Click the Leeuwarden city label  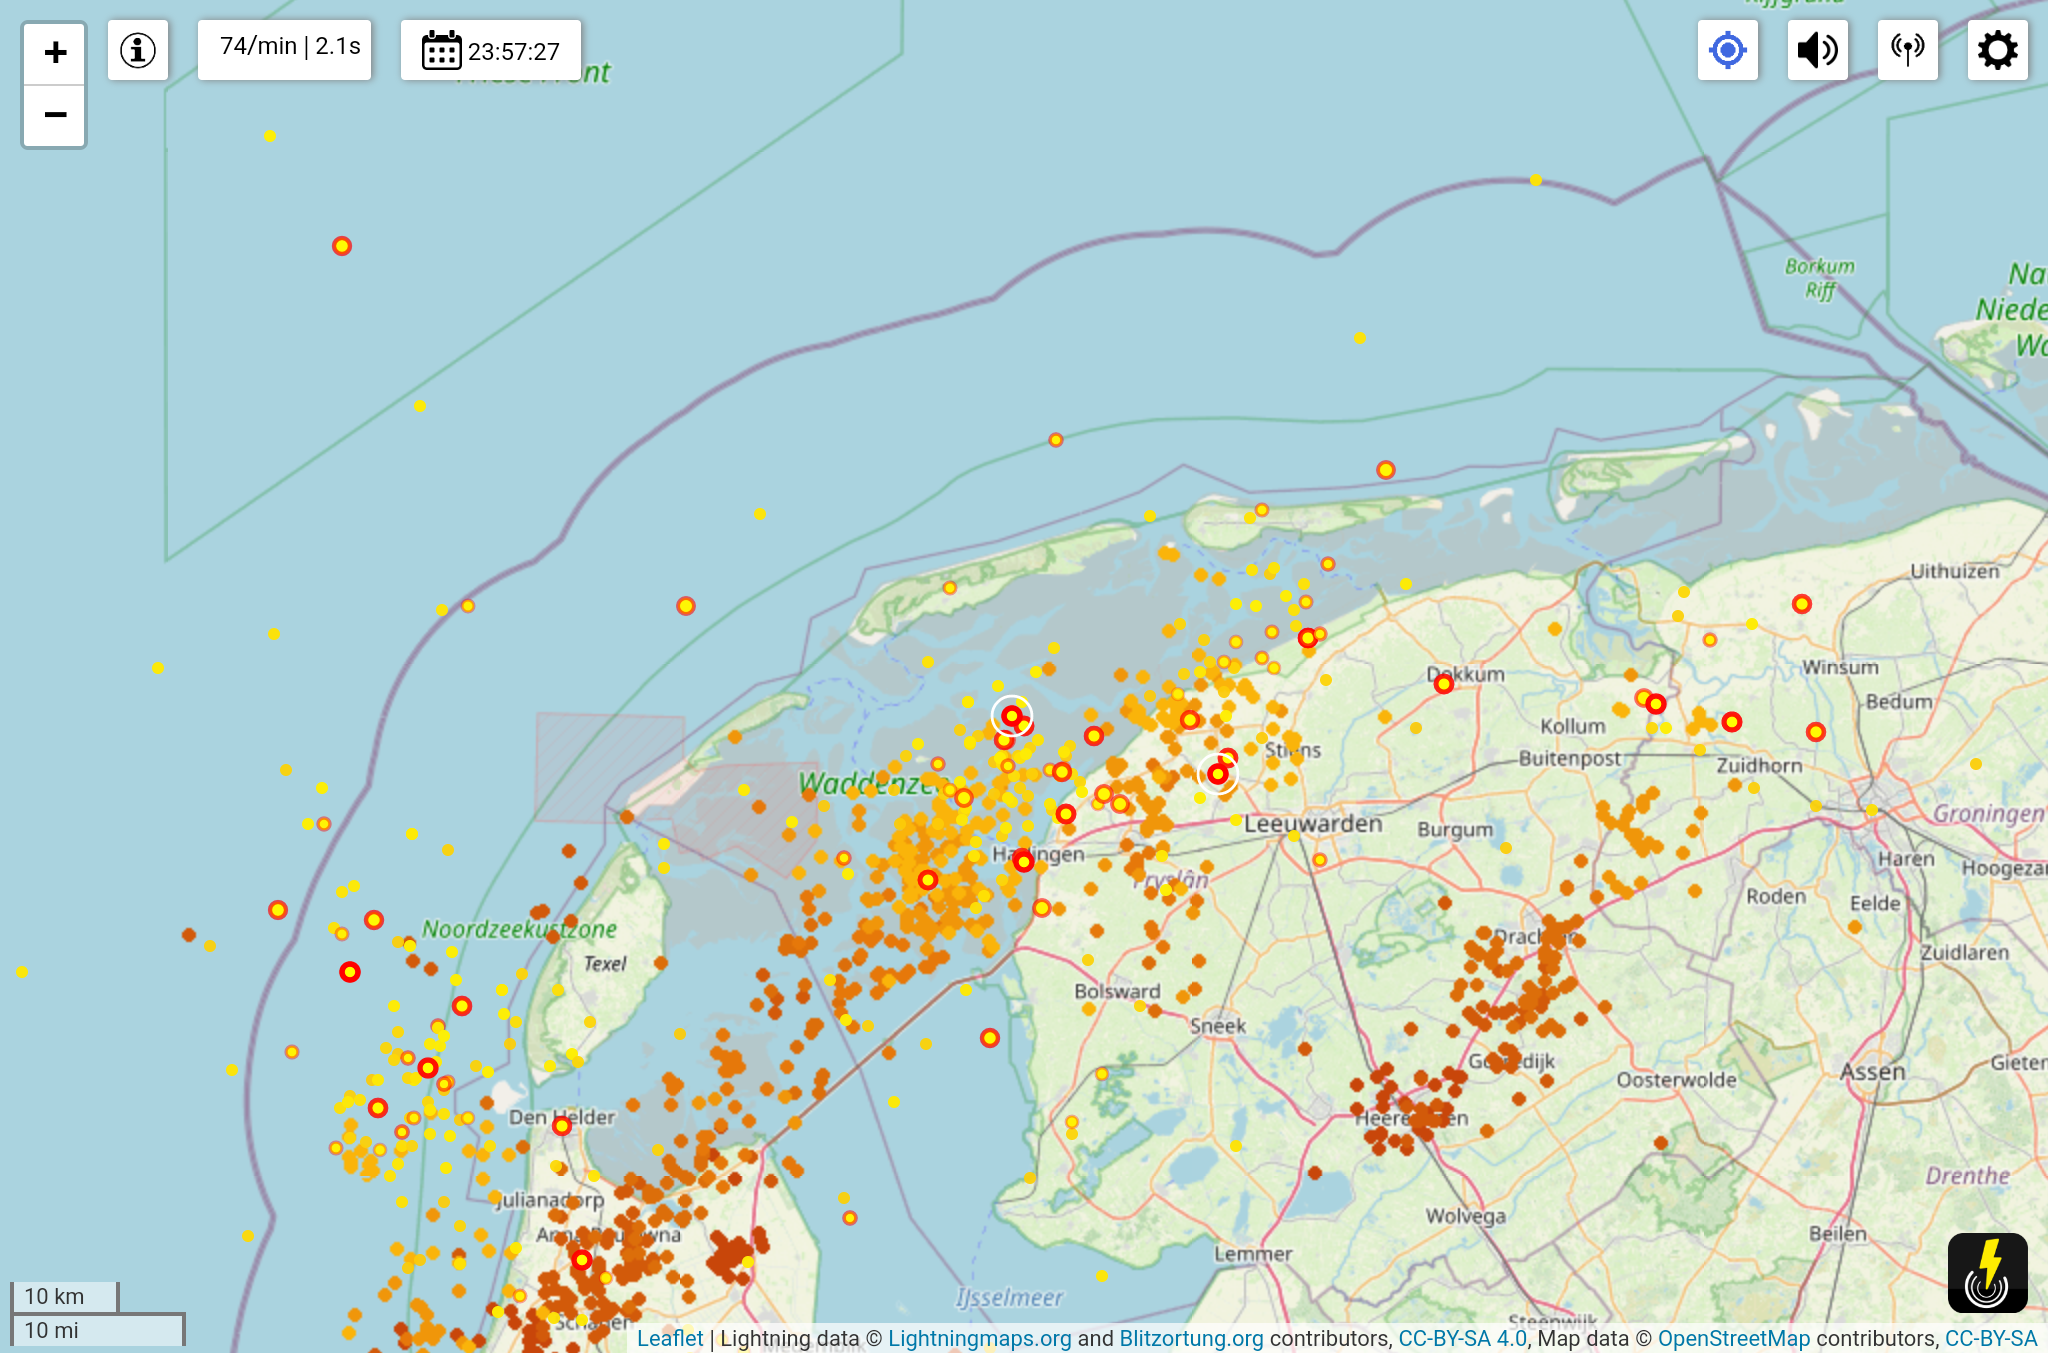pos(1313,824)
